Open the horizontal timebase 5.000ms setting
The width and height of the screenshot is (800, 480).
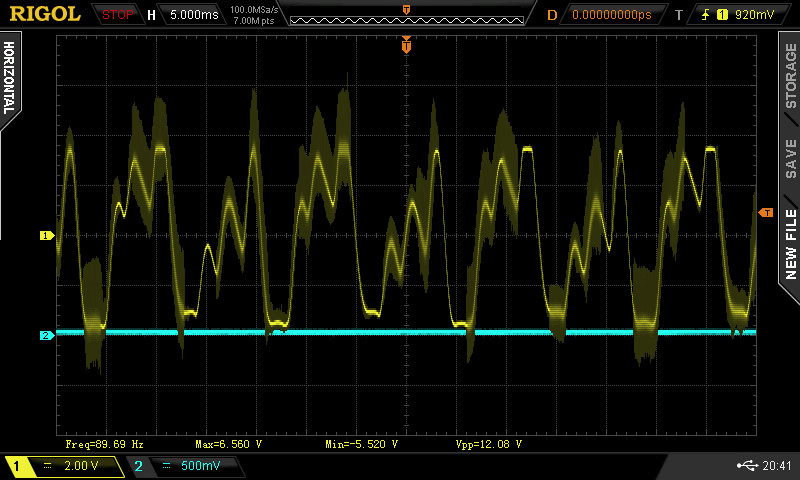point(193,15)
